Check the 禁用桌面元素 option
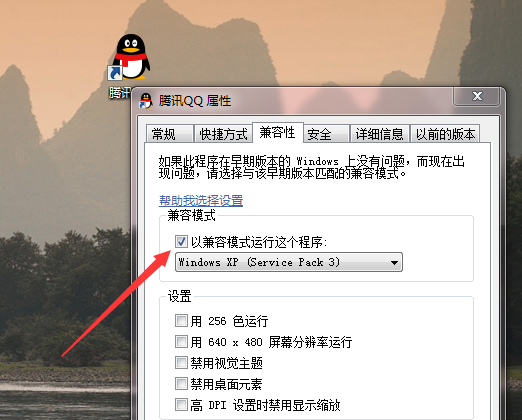 pyautogui.click(x=181, y=384)
